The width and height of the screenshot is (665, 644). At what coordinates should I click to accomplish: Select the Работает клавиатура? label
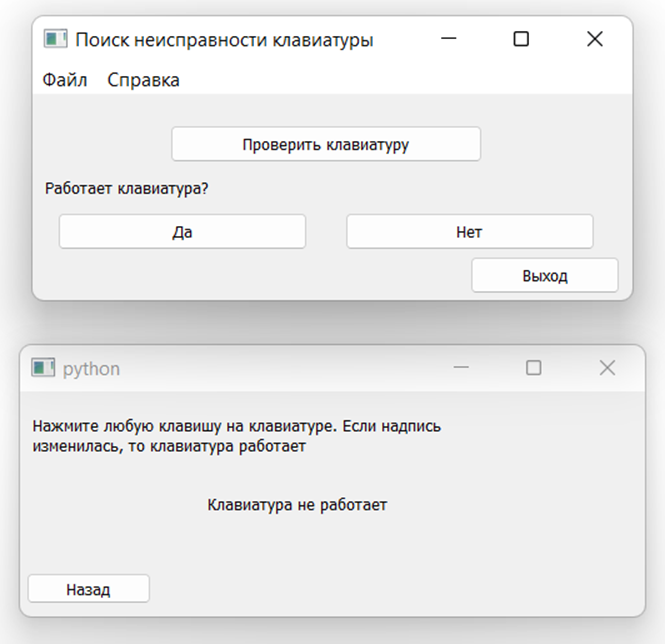(x=127, y=188)
